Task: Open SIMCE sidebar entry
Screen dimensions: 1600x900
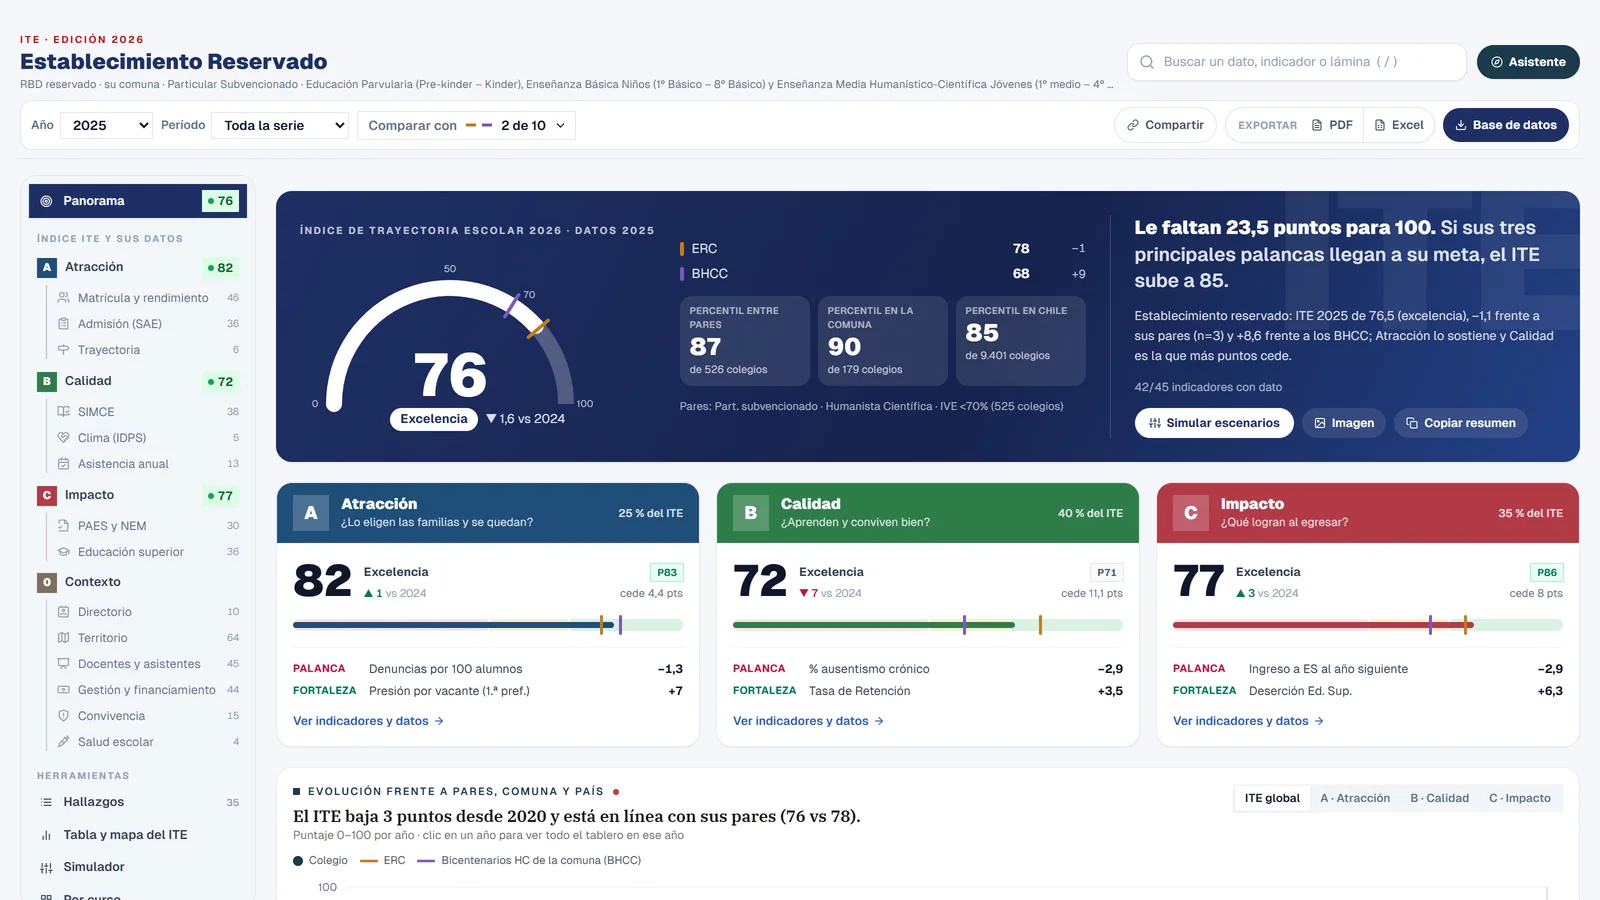Action: pos(147,412)
